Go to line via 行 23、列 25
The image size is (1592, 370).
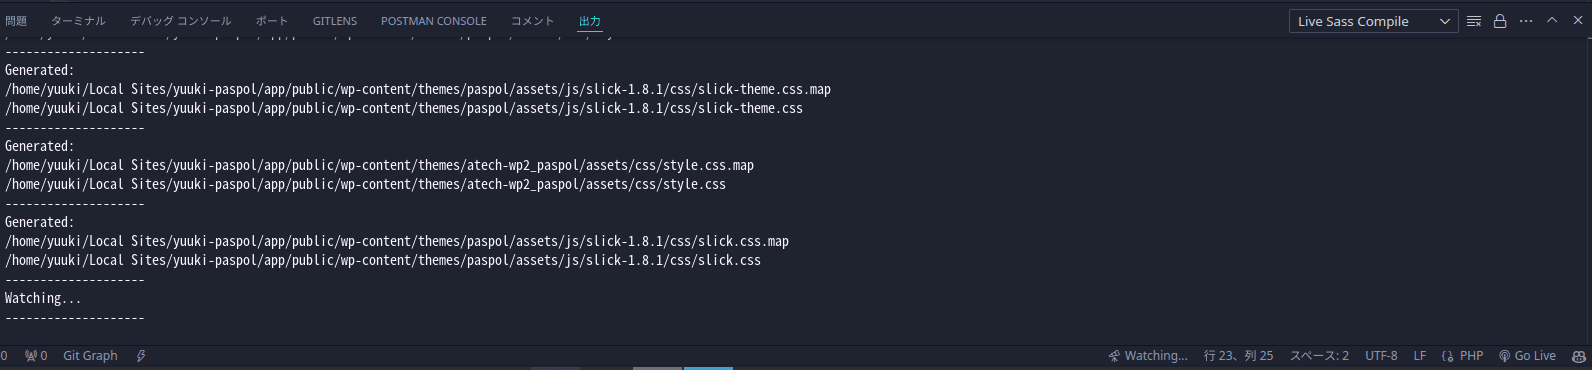coord(1238,356)
